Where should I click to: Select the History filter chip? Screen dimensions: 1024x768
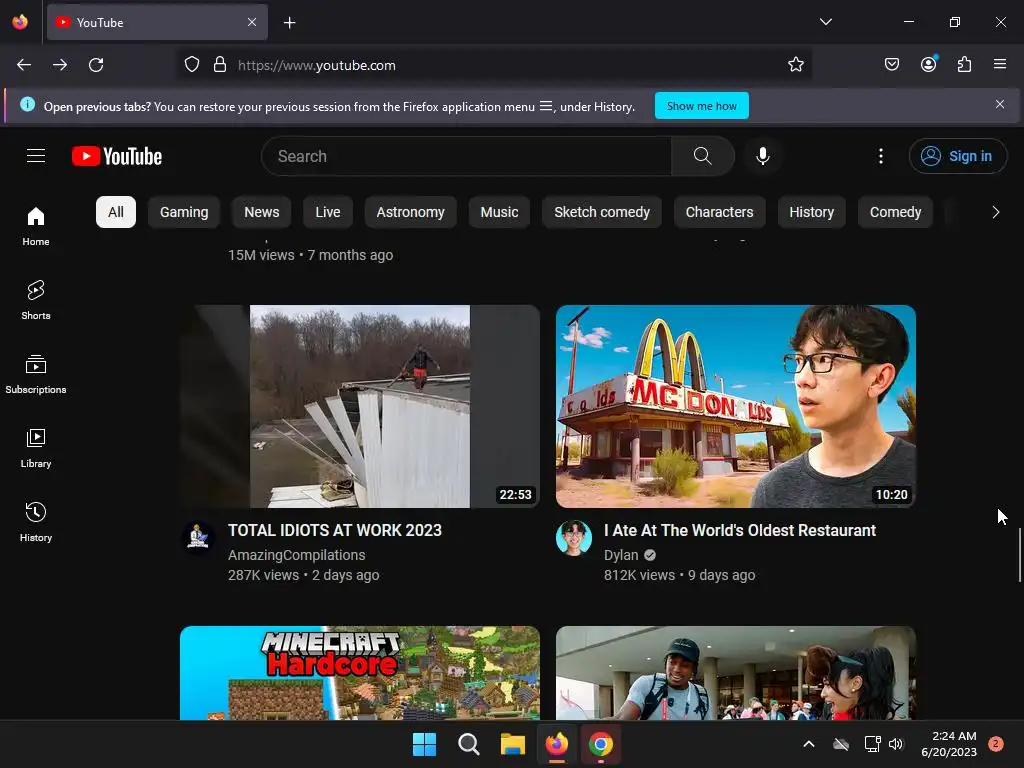click(x=812, y=212)
